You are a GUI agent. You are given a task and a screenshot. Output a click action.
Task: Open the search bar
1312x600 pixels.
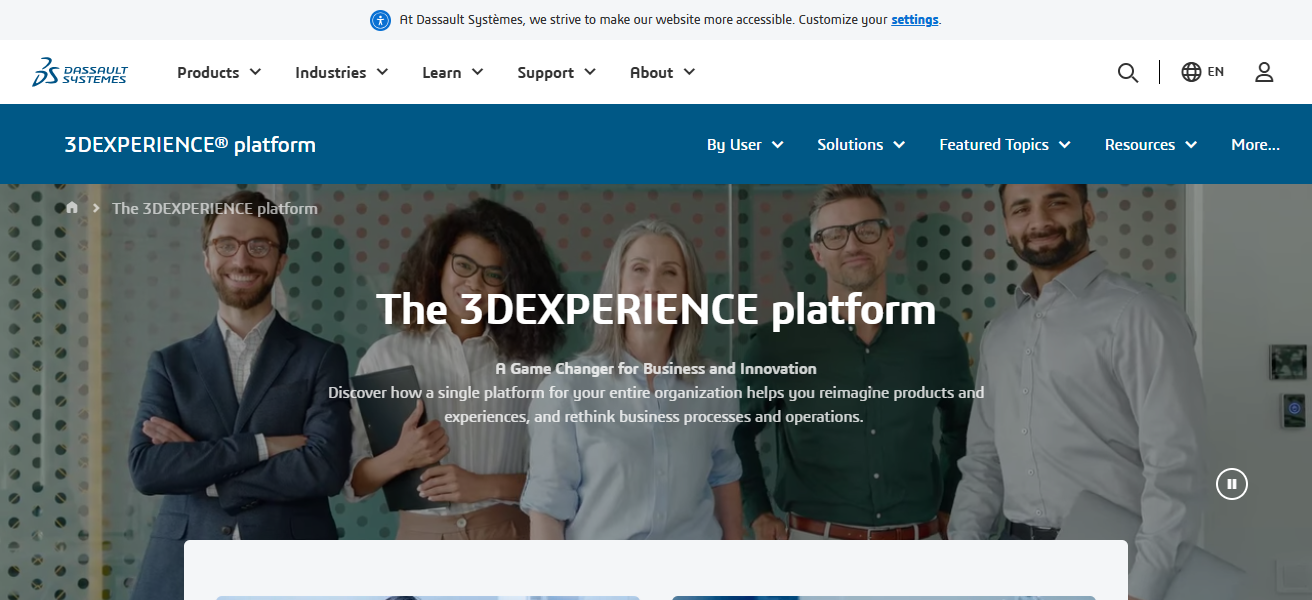point(1128,72)
